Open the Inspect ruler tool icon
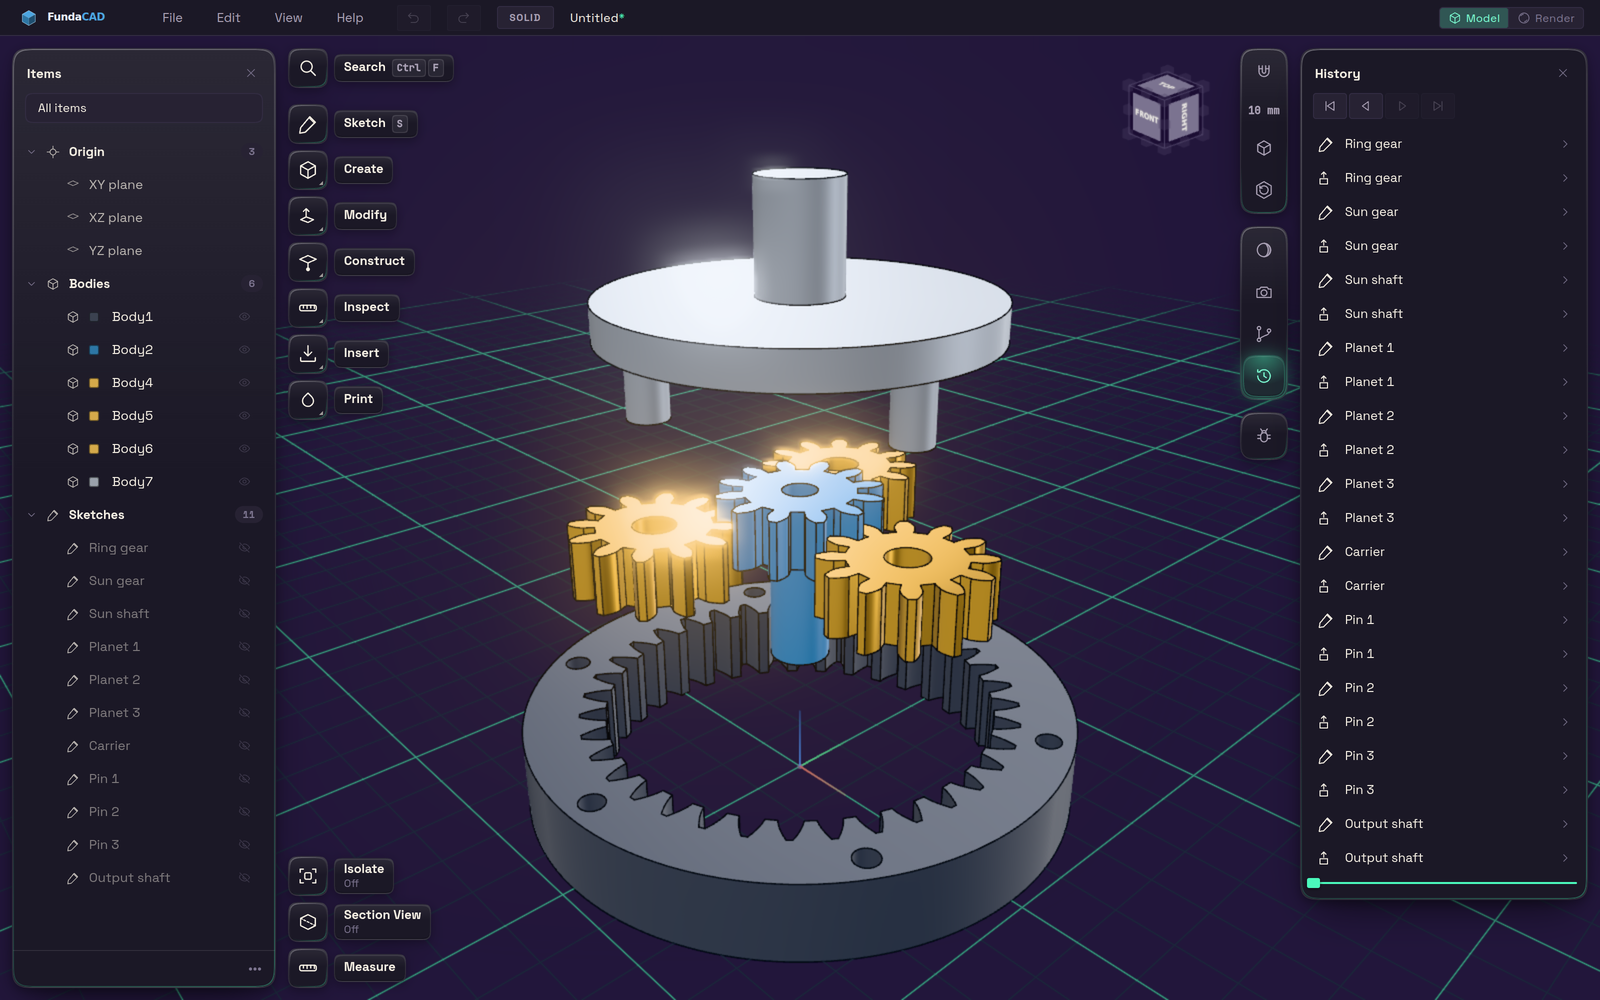The width and height of the screenshot is (1600, 1000). [308, 308]
